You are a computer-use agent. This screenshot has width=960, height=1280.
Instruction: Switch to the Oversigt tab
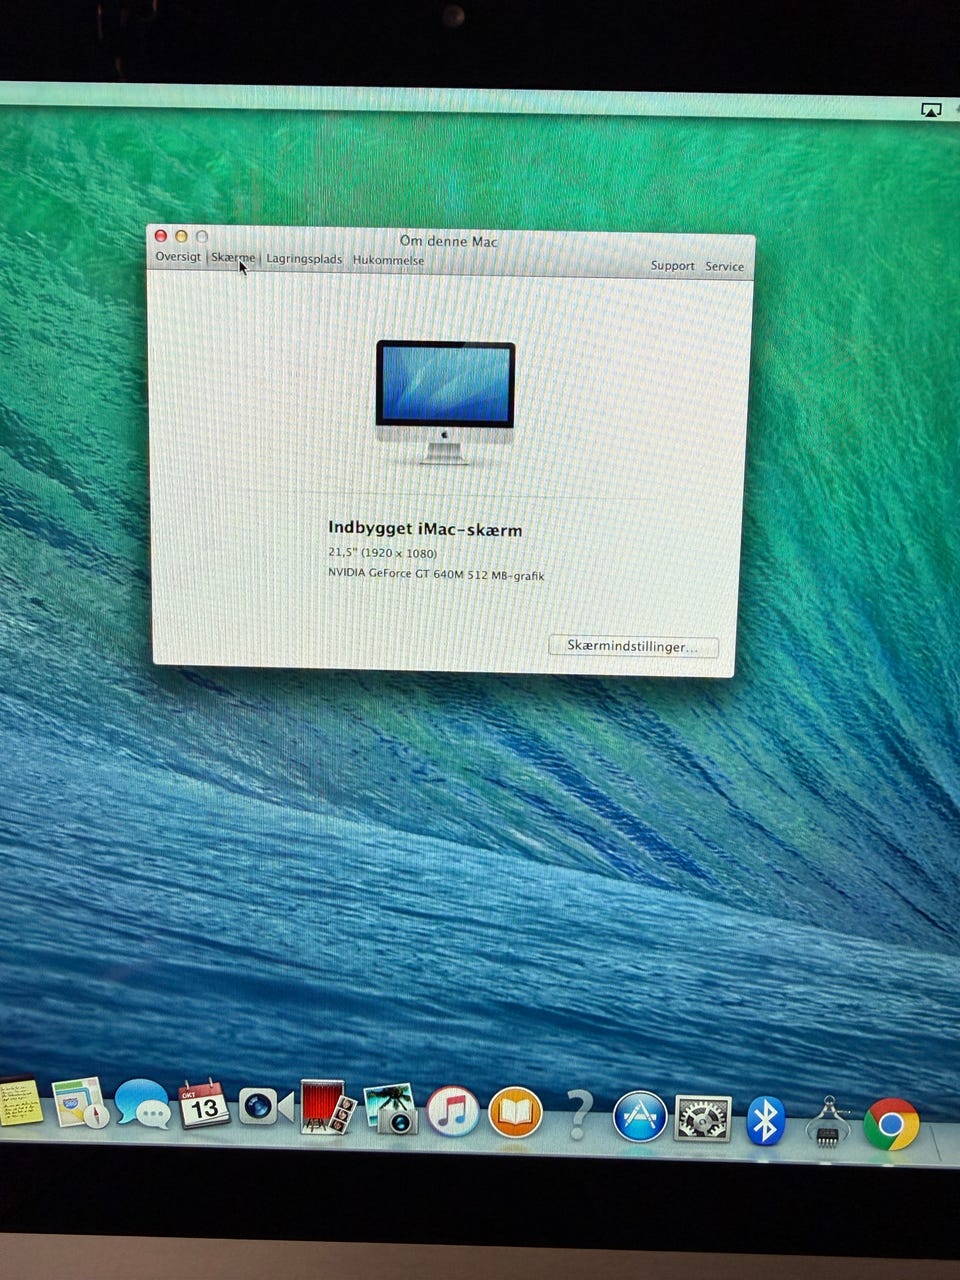(178, 257)
